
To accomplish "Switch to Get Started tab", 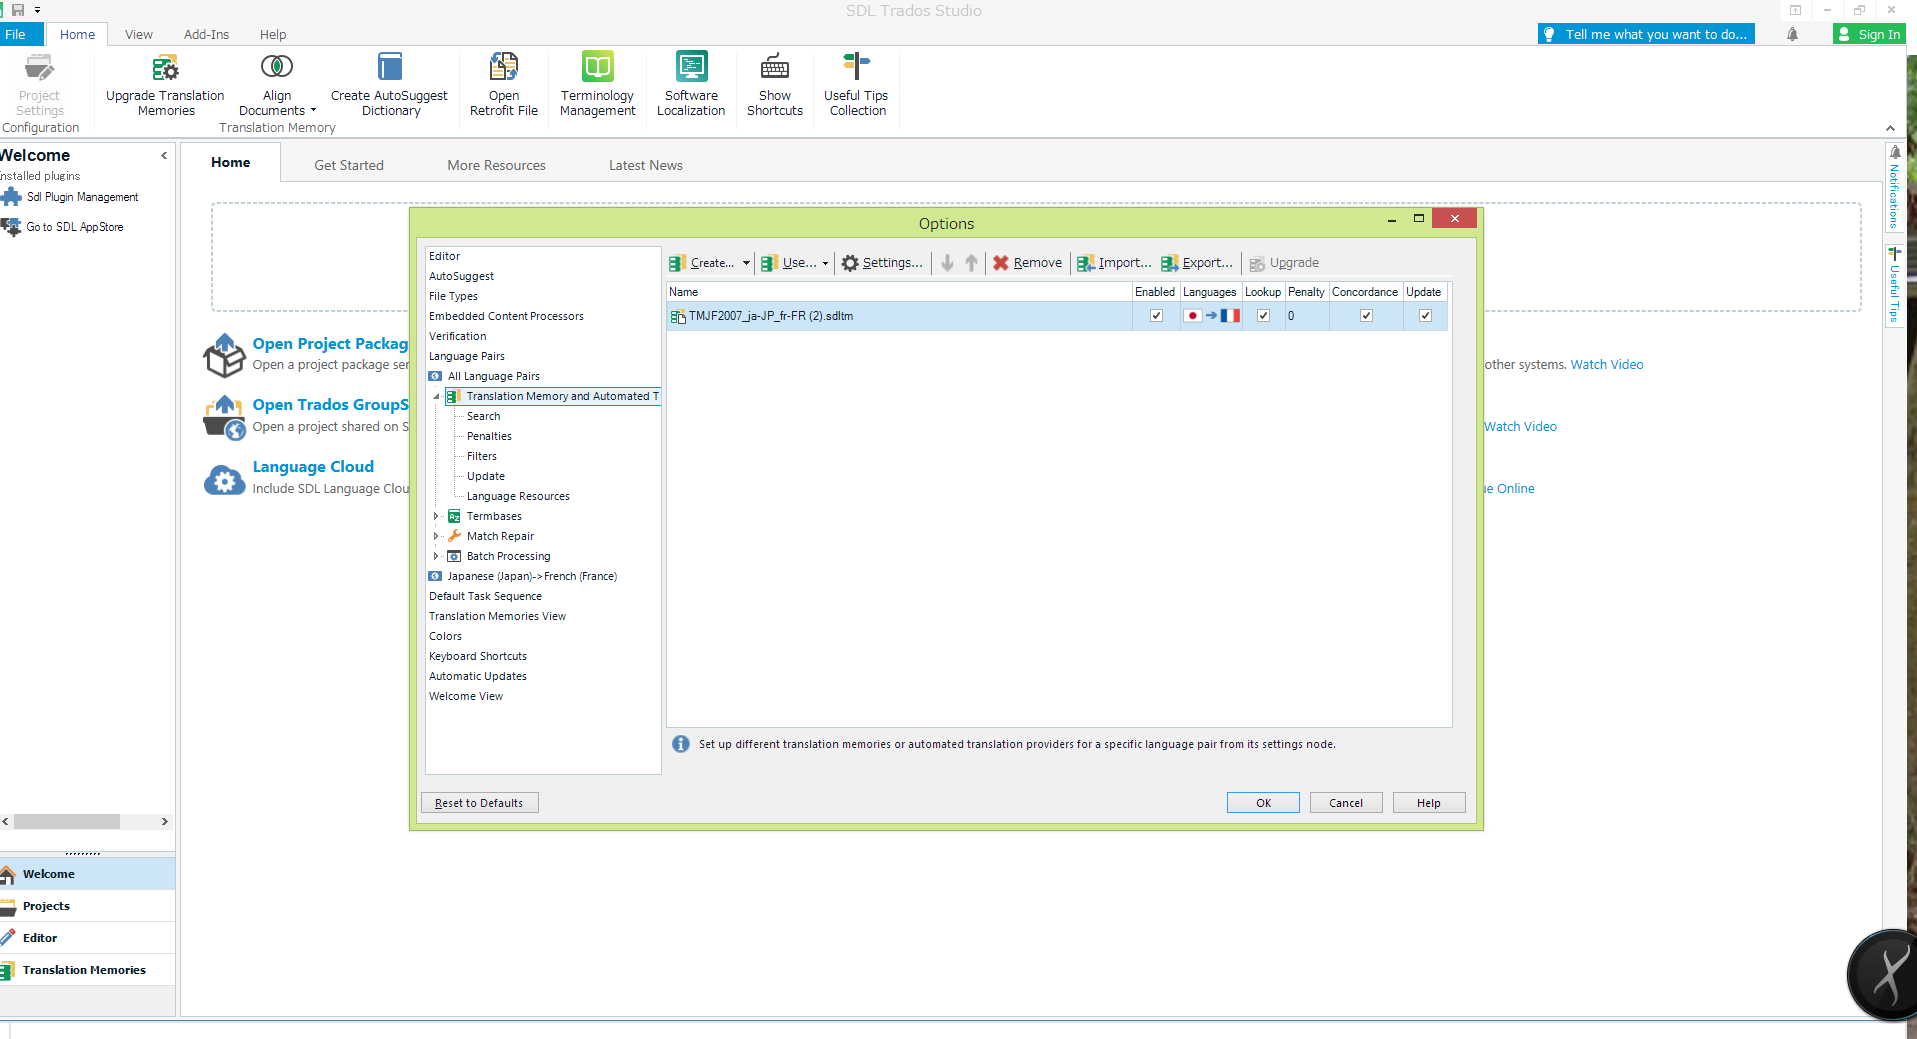I will [349, 165].
